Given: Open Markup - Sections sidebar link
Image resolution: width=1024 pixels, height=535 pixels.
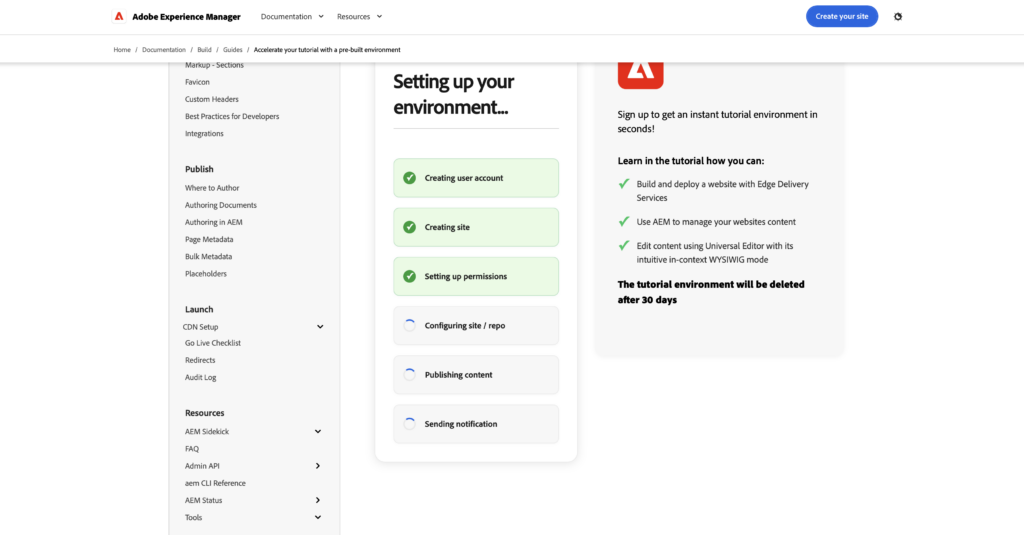Looking at the screenshot, I should 214,65.
